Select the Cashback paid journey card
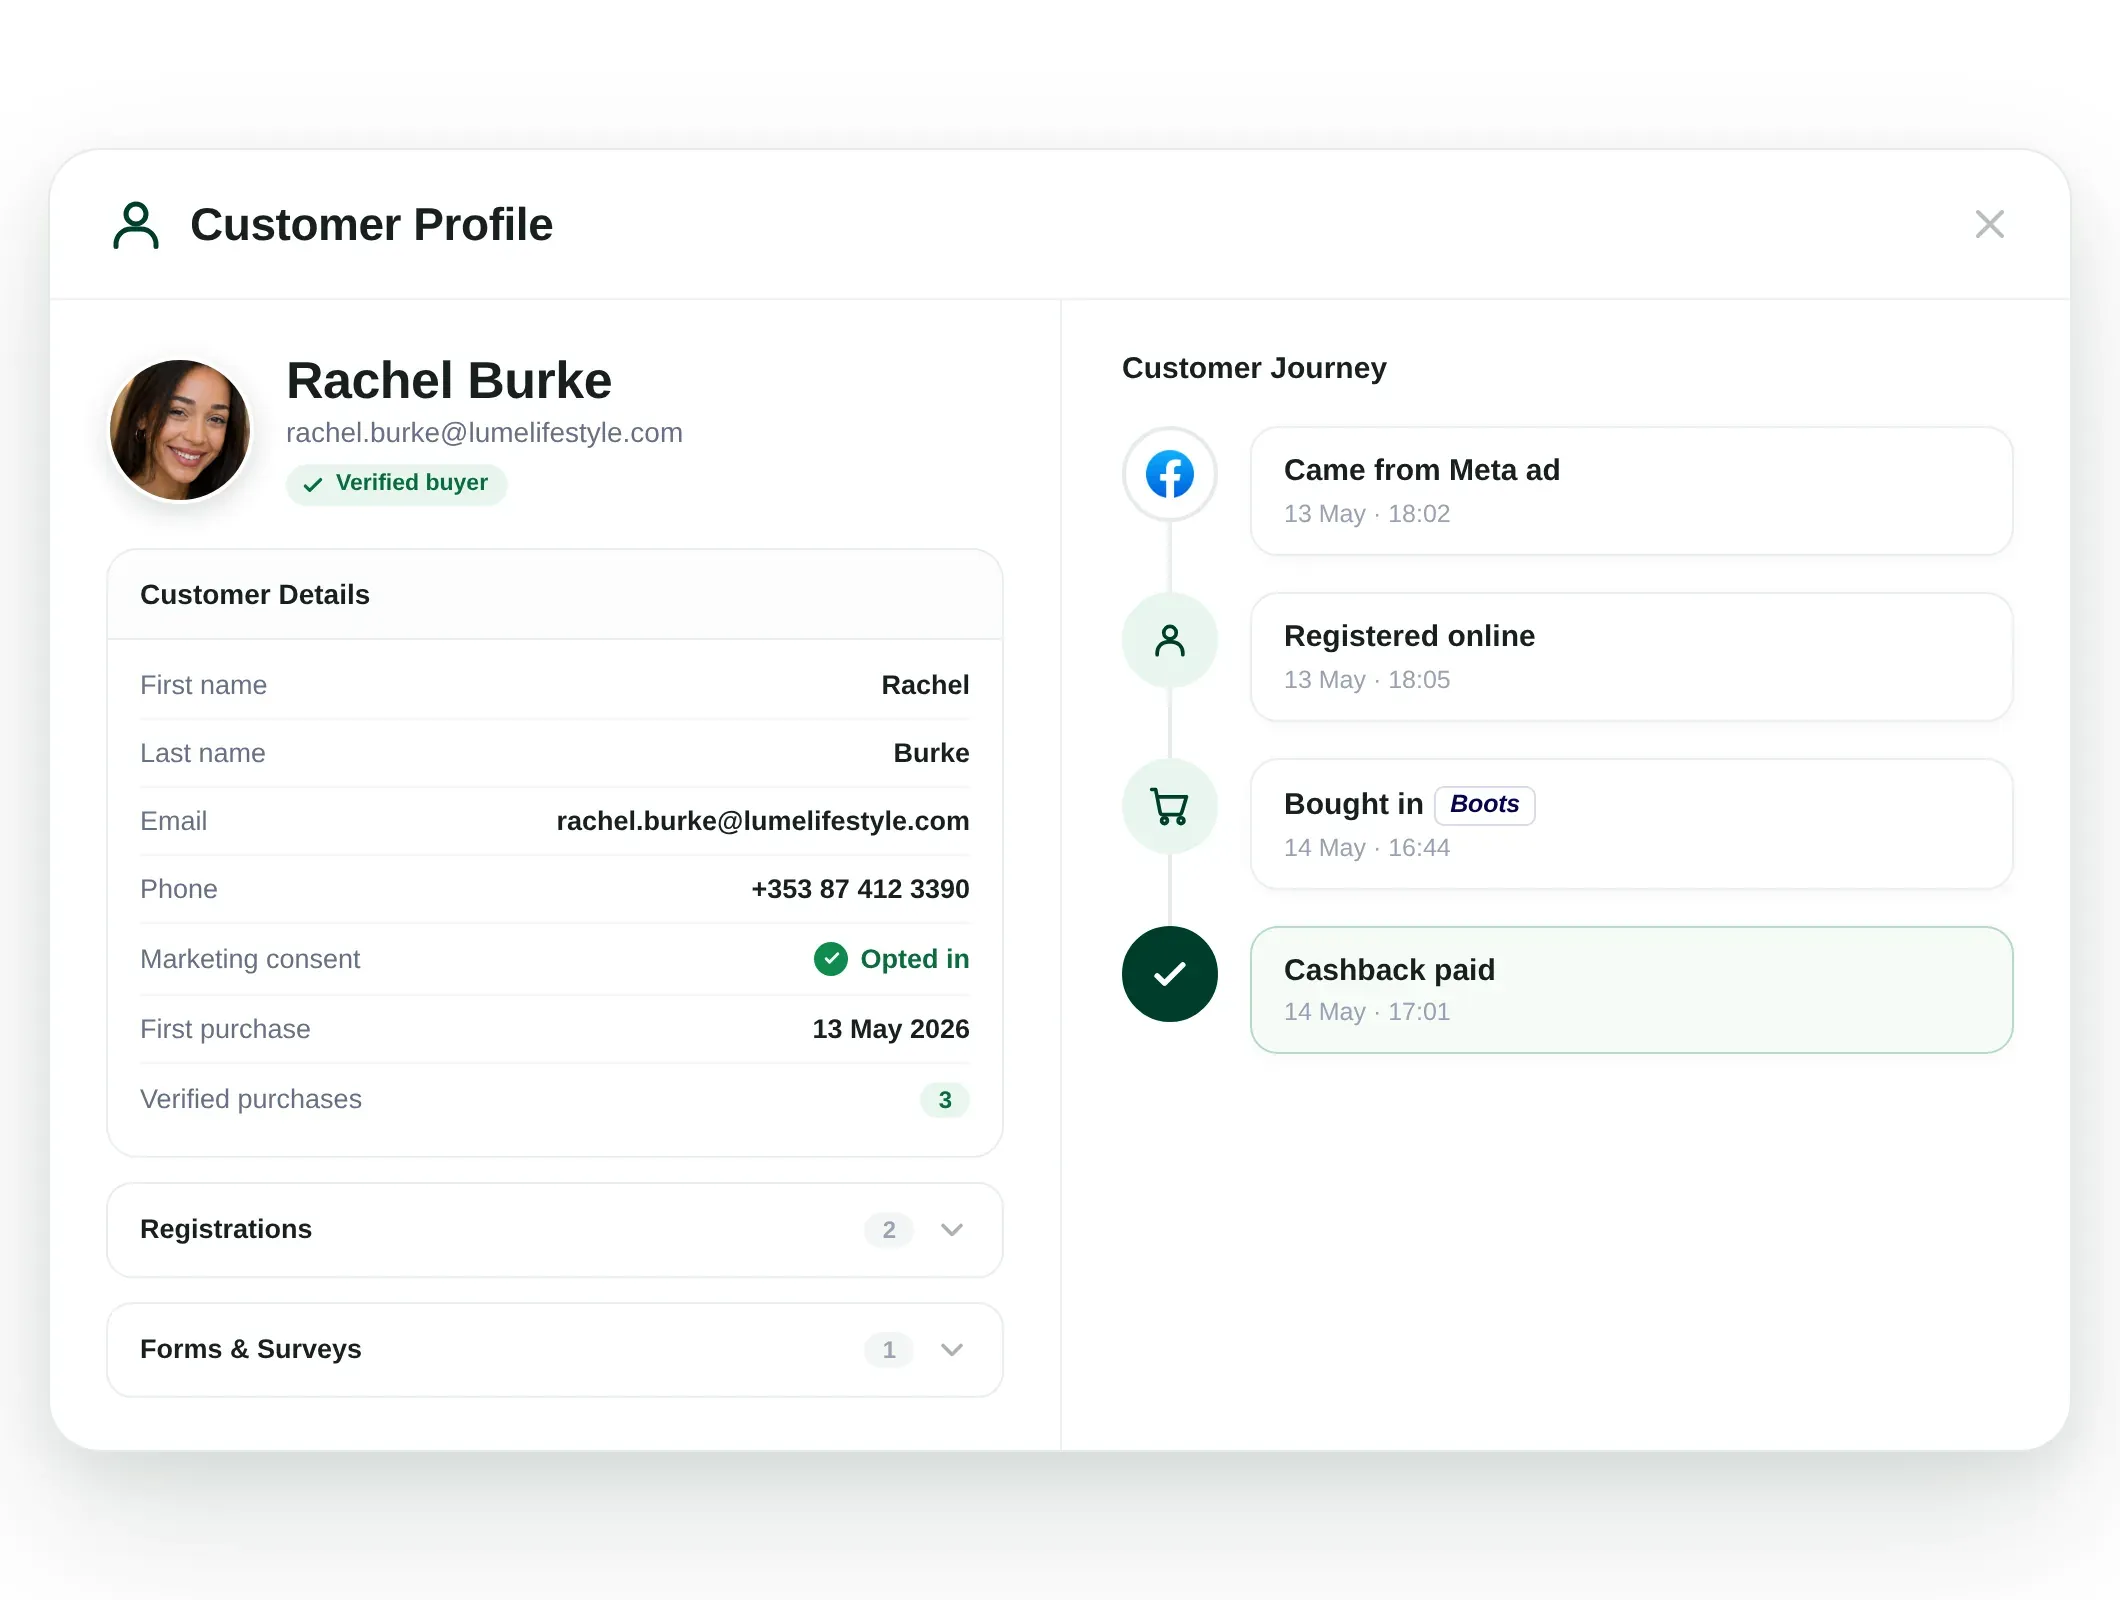This screenshot has width=2120, height=1600. pos(1631,990)
